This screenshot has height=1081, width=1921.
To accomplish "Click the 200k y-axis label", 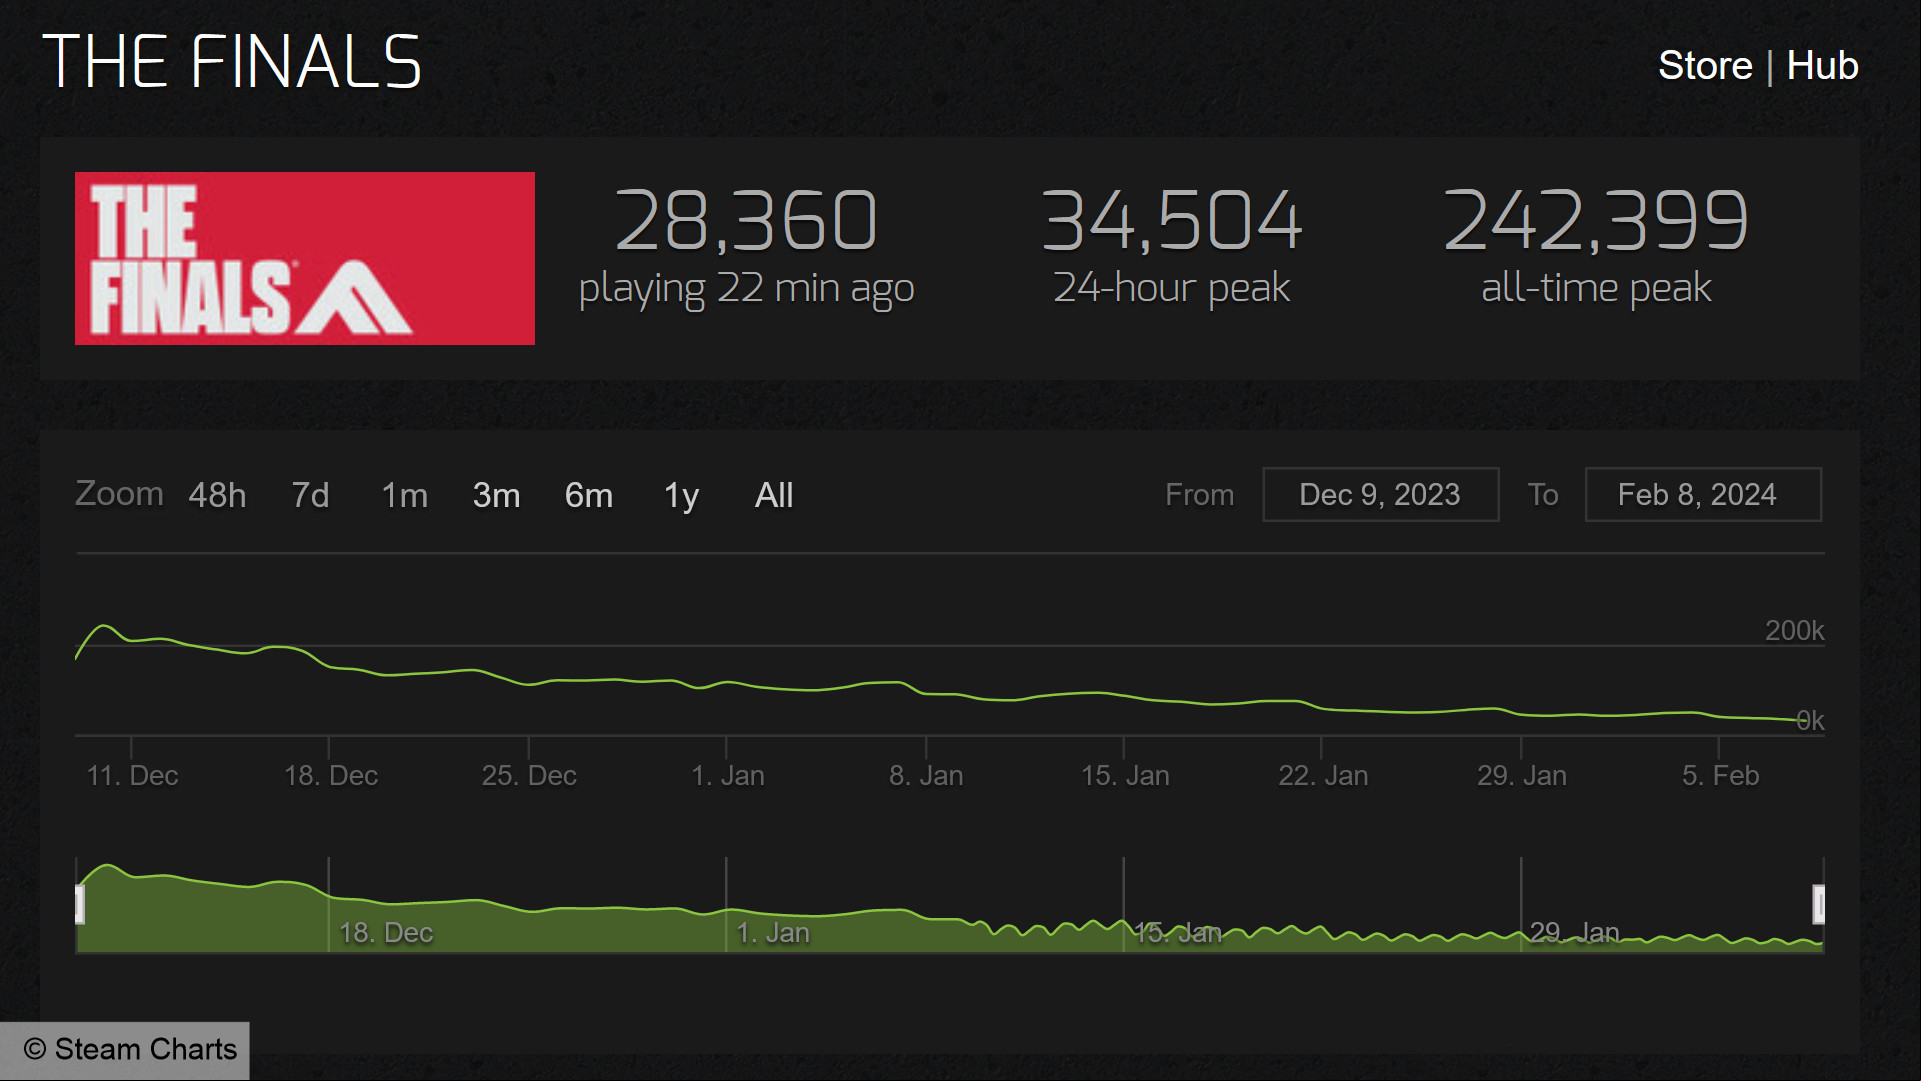I will [1794, 631].
